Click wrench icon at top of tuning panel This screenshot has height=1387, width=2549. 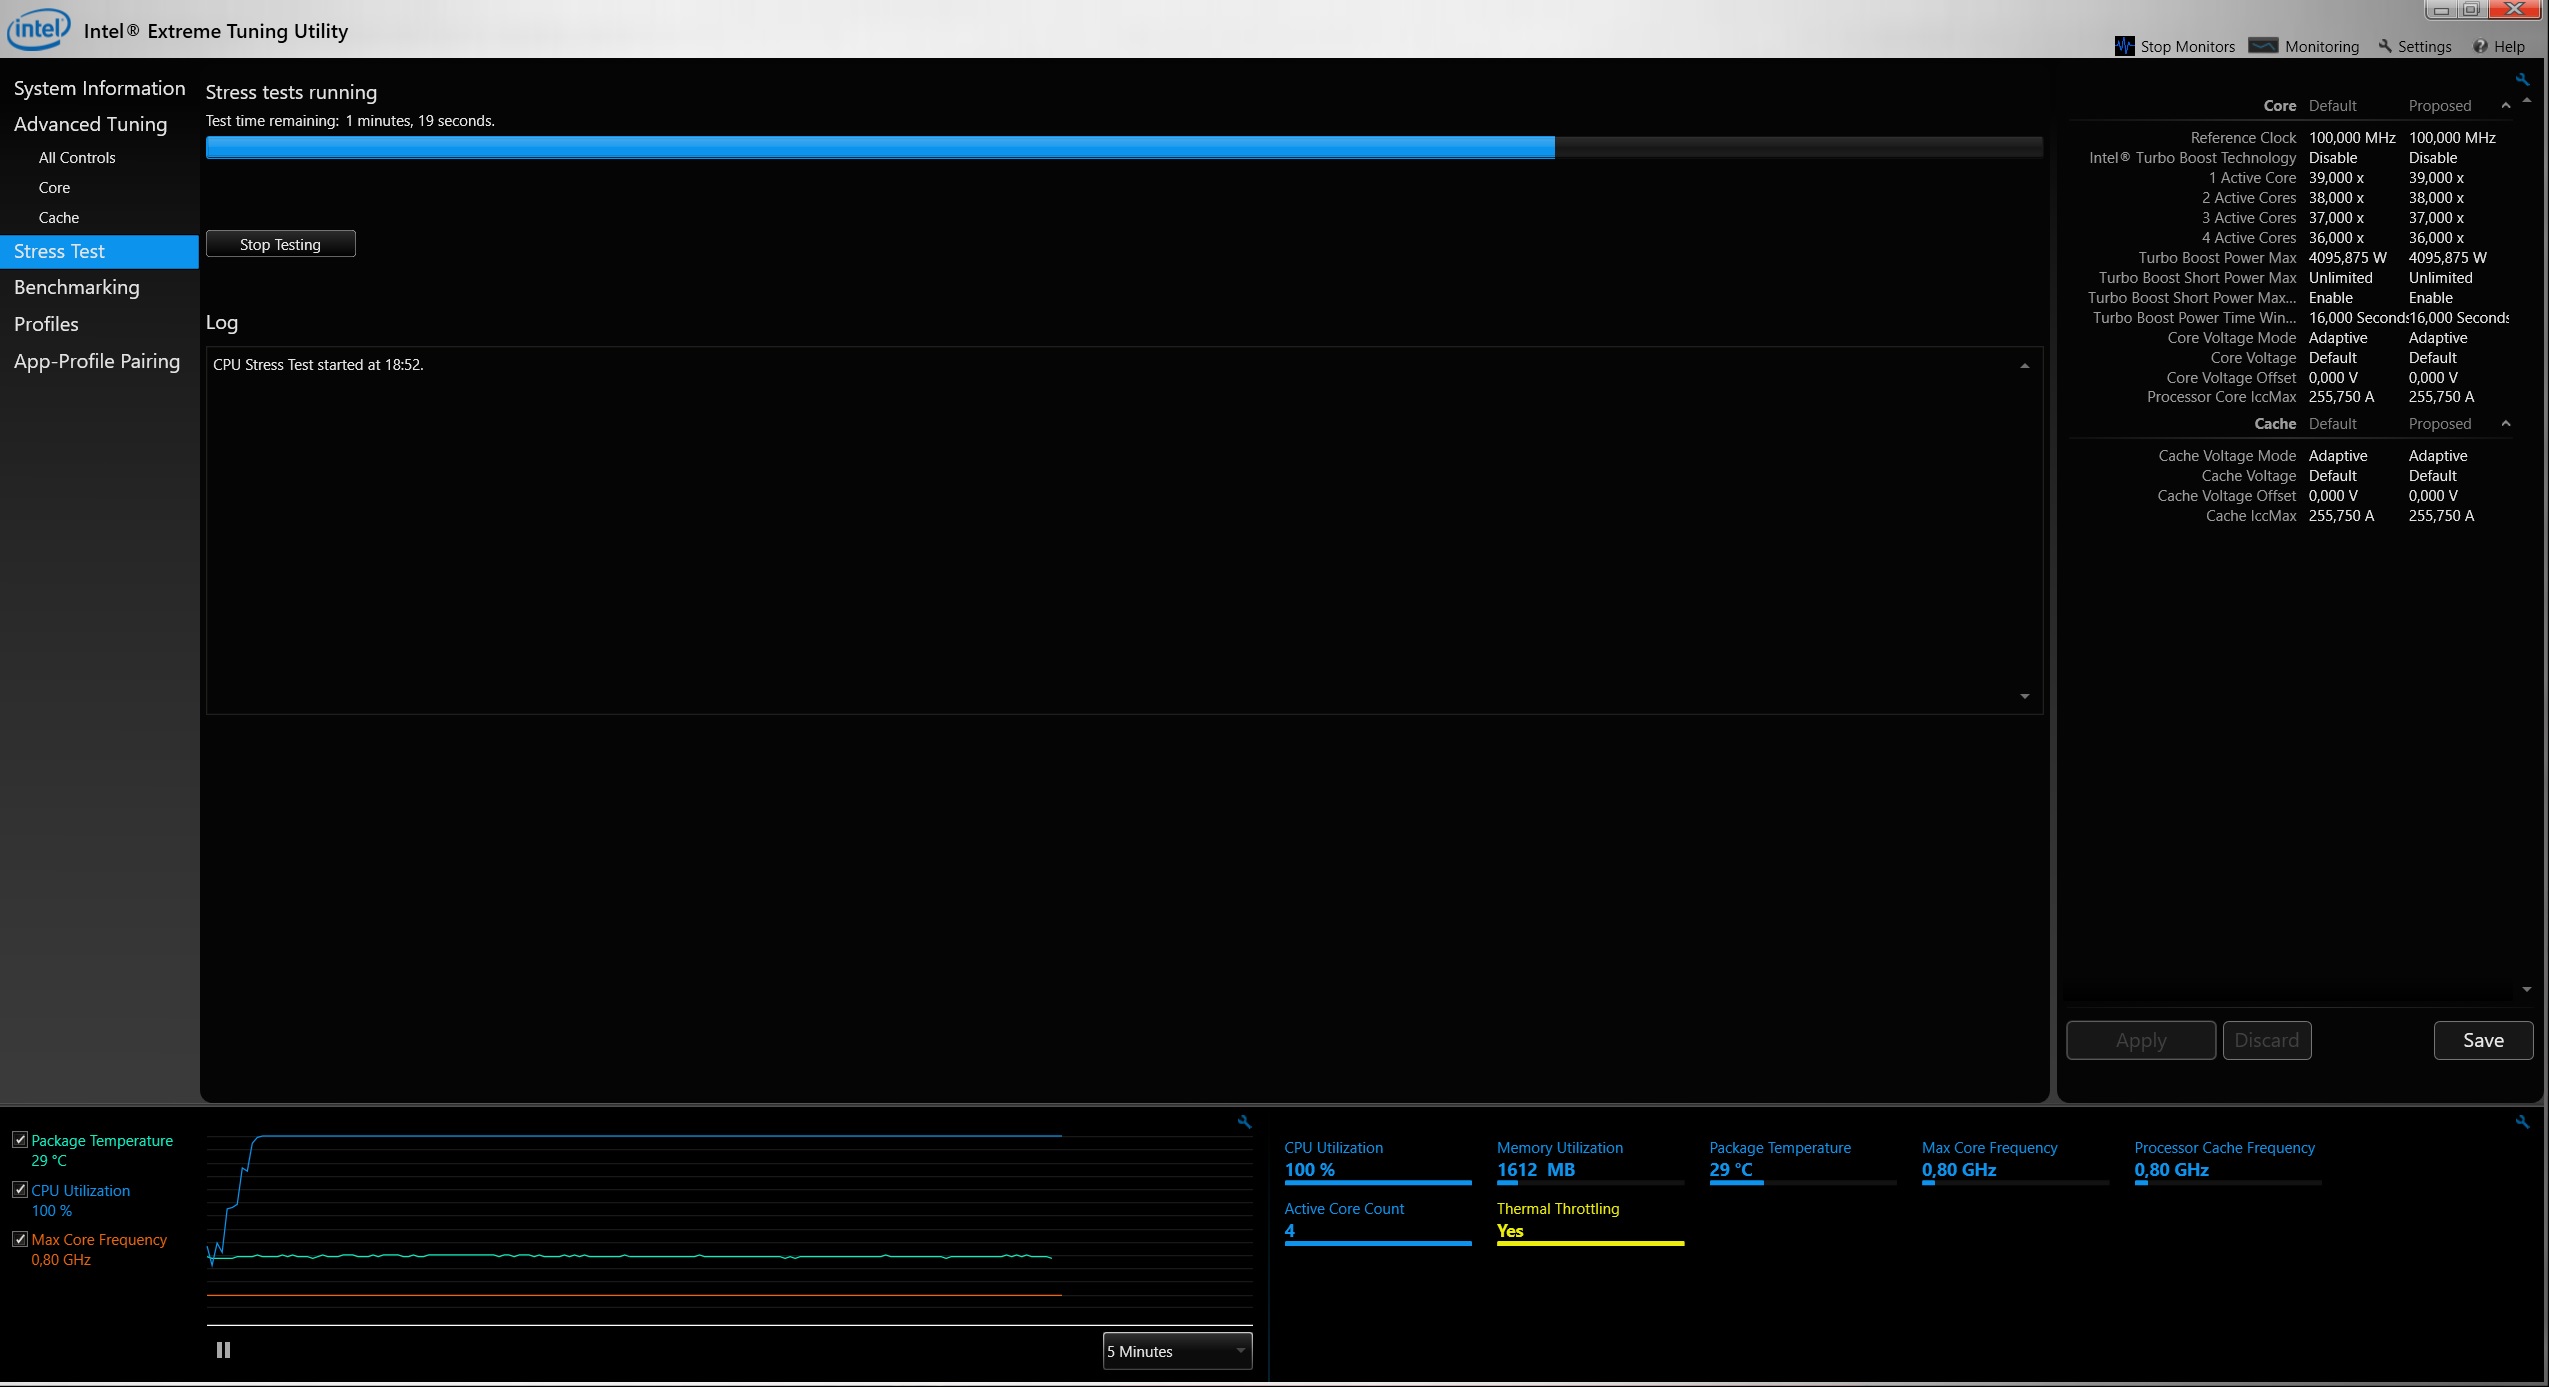pyautogui.click(x=2522, y=80)
